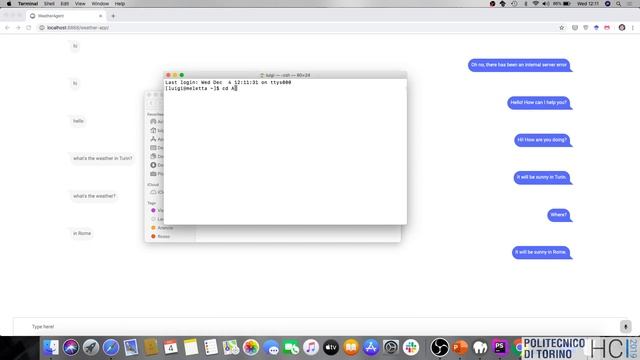This screenshot has height=360, width=640.
Task: Select purple tag in Finder sidebar
Action: pos(156,210)
